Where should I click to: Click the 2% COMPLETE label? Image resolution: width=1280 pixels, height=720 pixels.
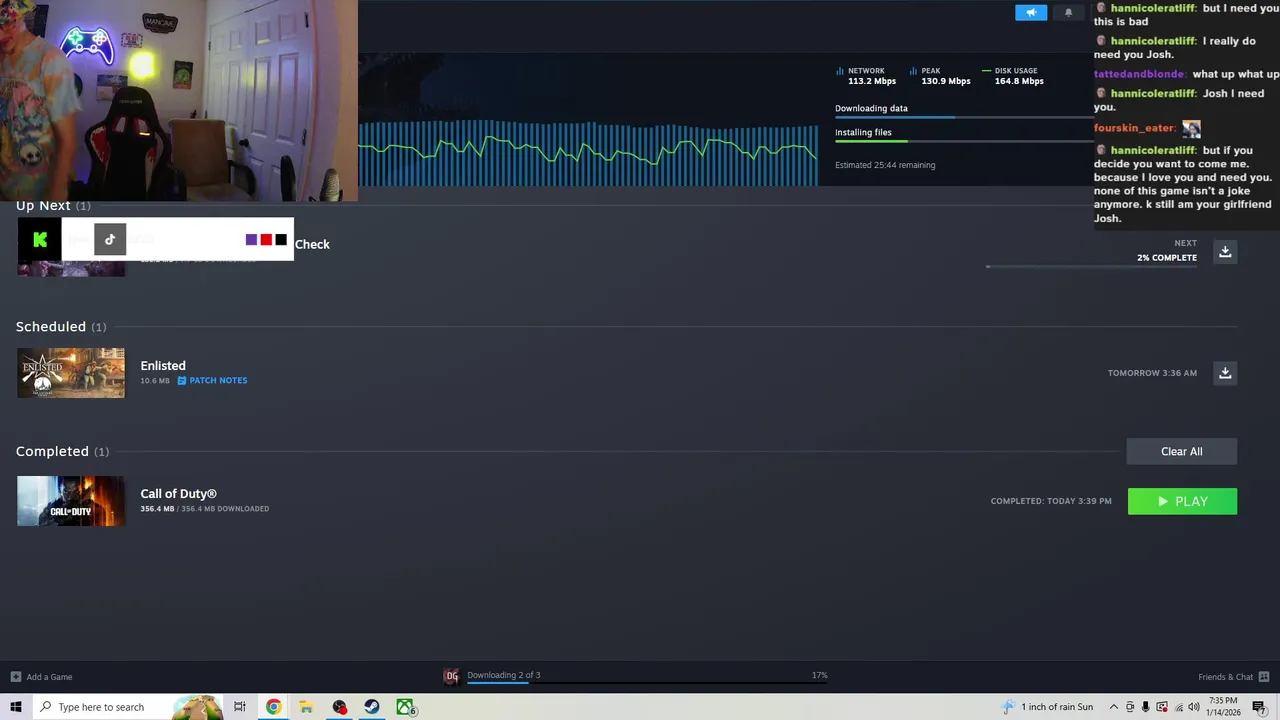point(1167,258)
